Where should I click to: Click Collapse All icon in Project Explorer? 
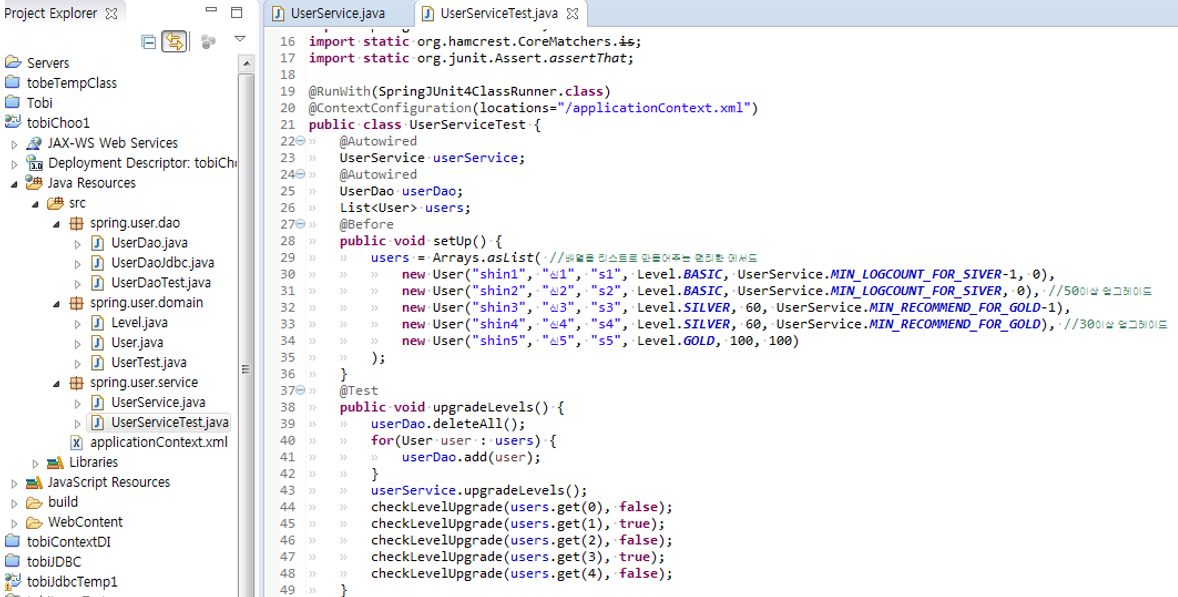coord(149,42)
